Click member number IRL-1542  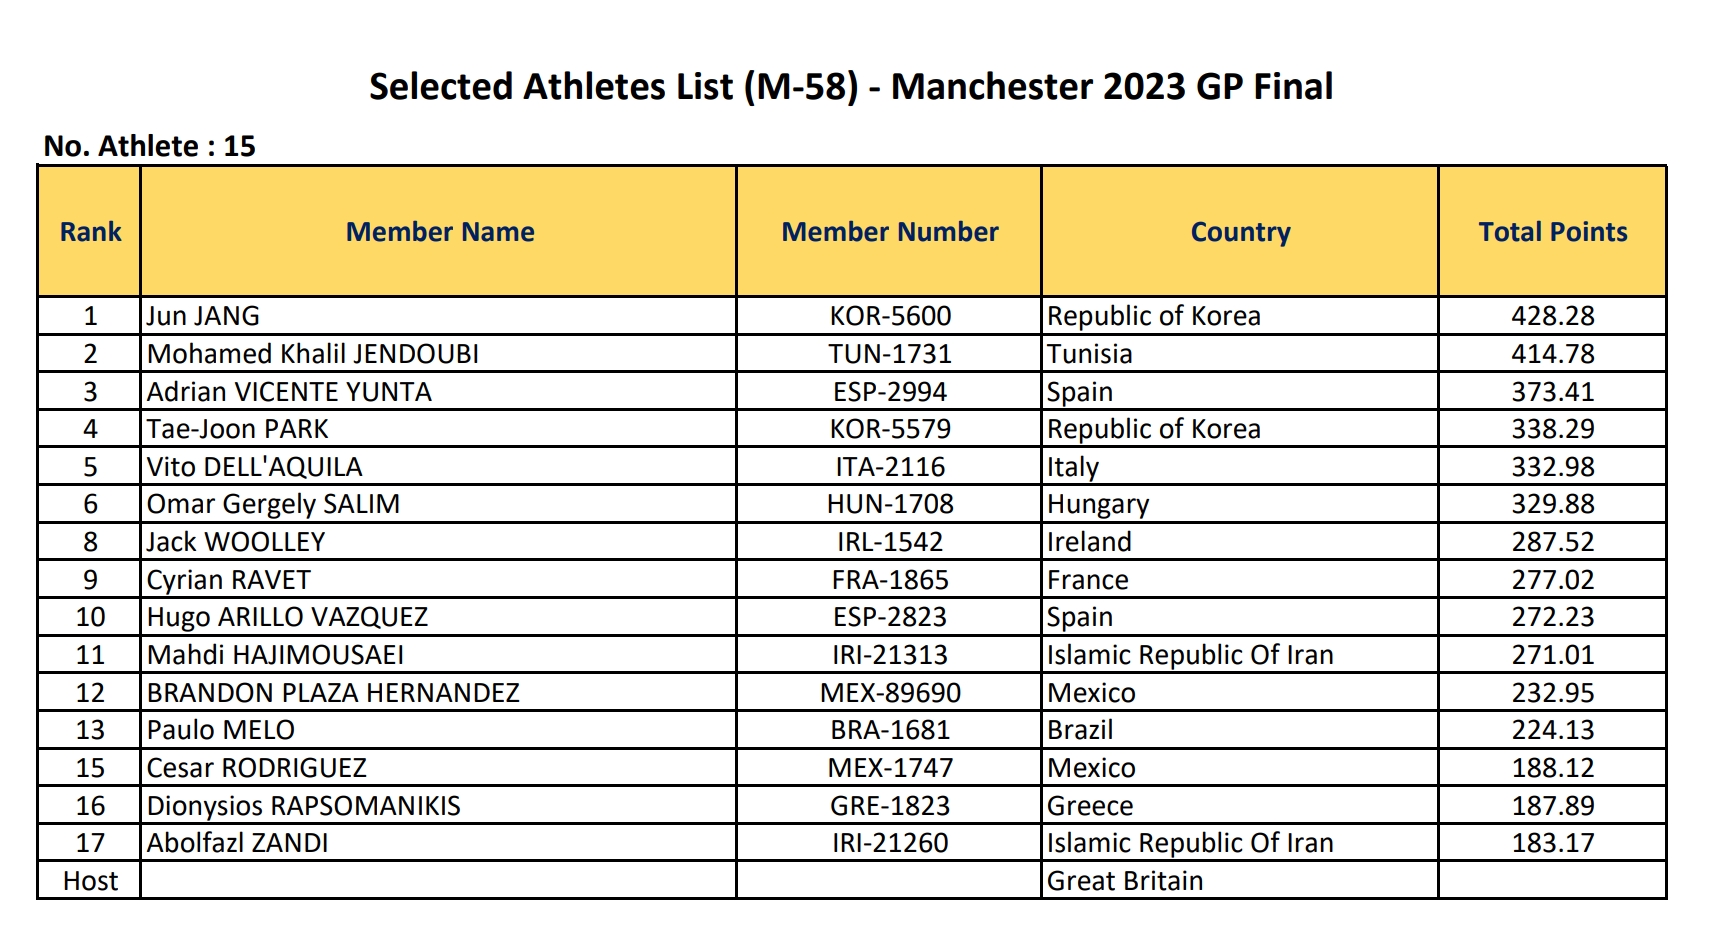tap(889, 542)
